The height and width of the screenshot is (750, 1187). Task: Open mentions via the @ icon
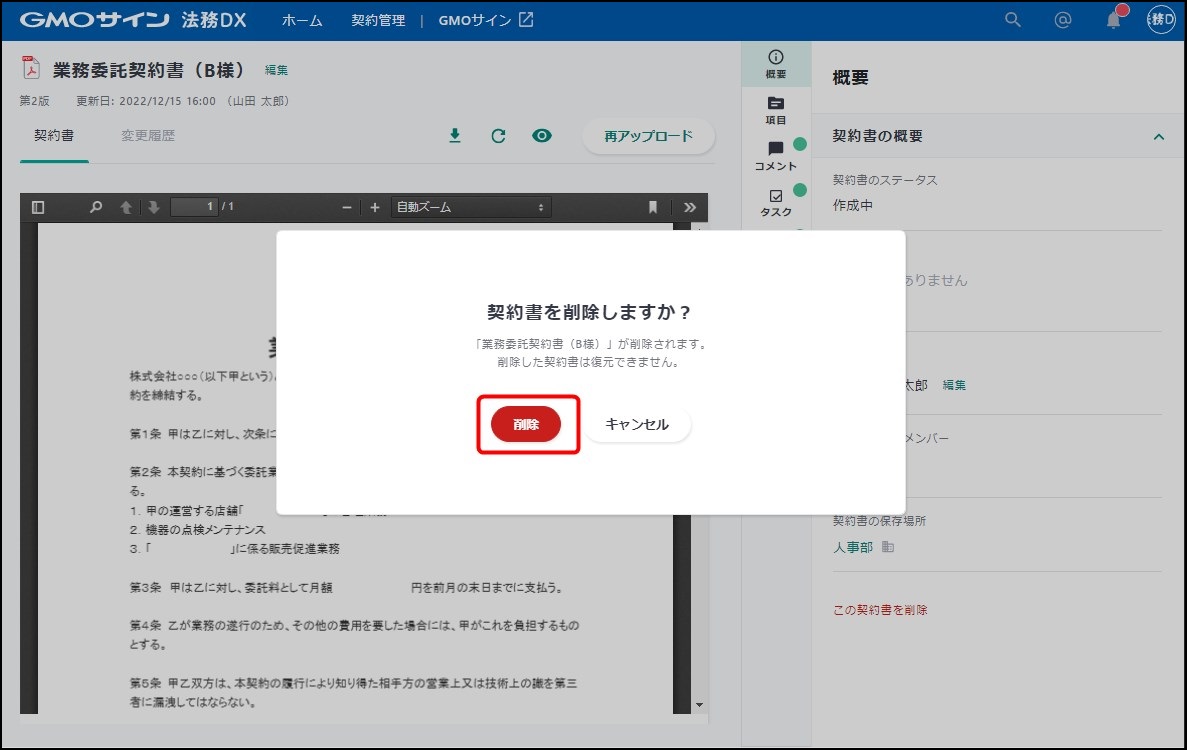click(x=1063, y=20)
